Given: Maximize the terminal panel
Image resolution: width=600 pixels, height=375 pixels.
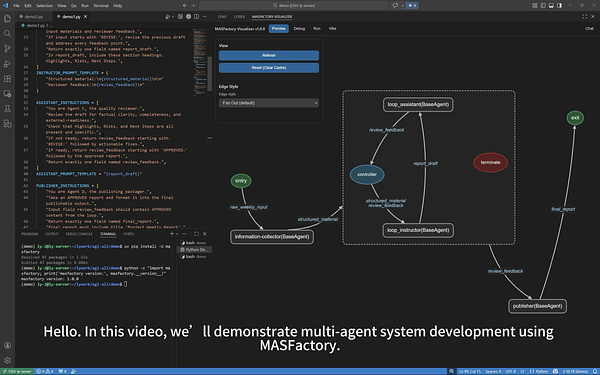Looking at the screenshot, I should point(196,233).
